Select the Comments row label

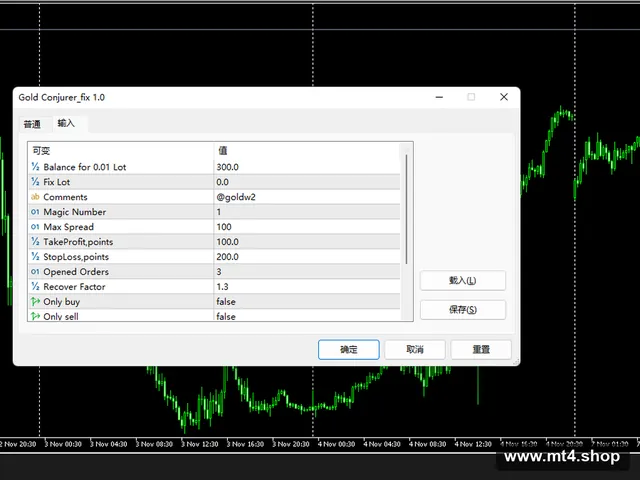65,197
